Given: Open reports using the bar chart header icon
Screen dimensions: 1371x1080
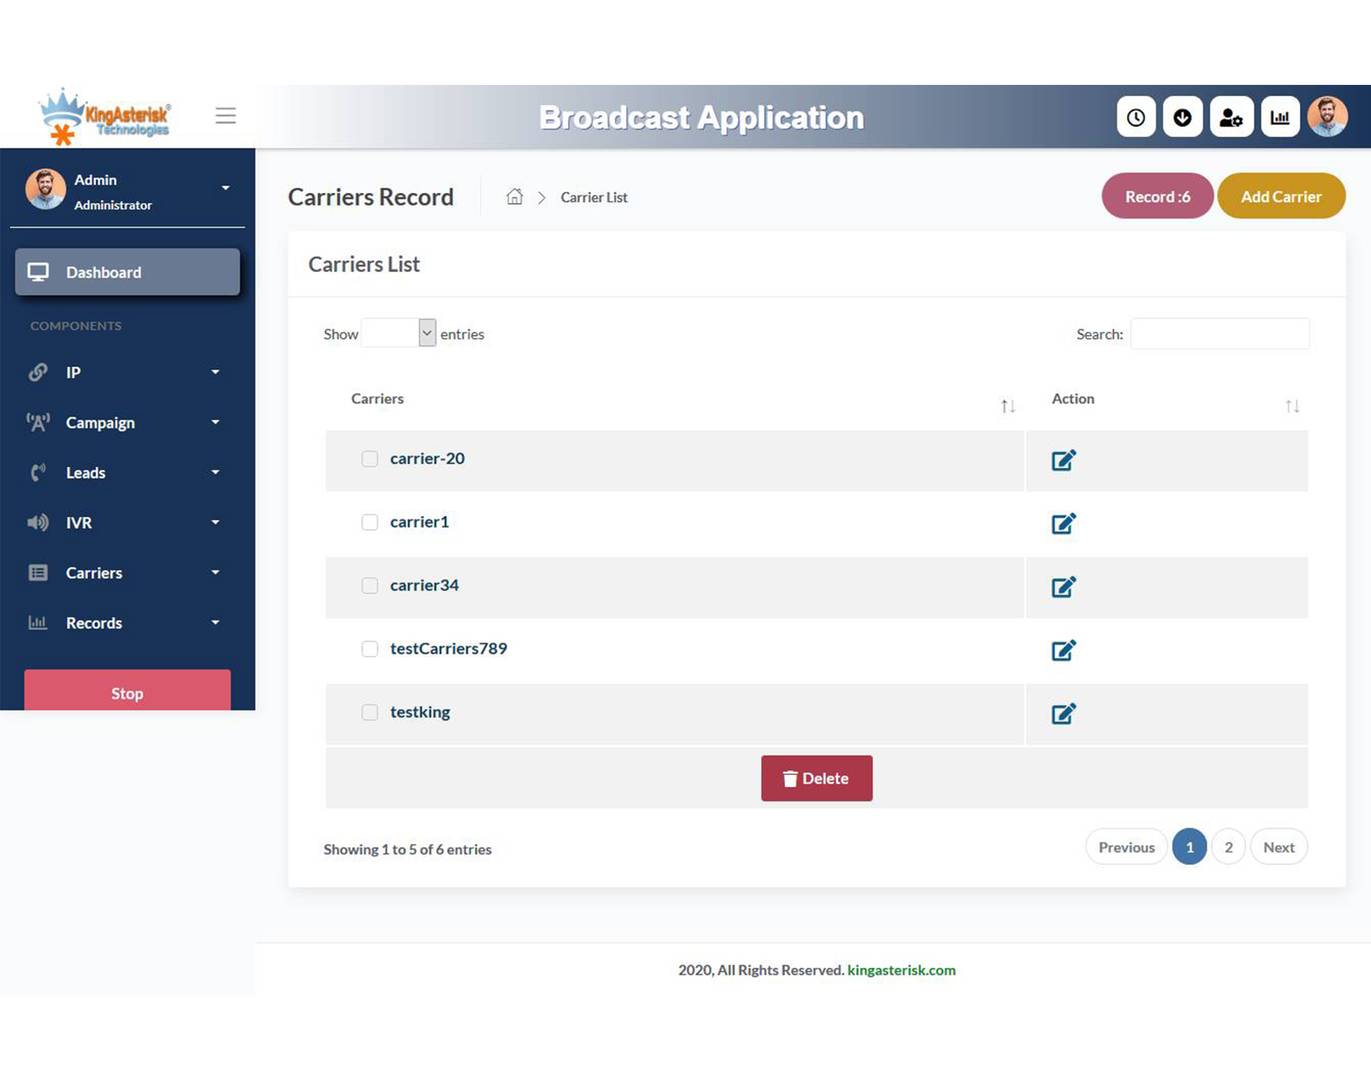Looking at the screenshot, I should pos(1280,116).
